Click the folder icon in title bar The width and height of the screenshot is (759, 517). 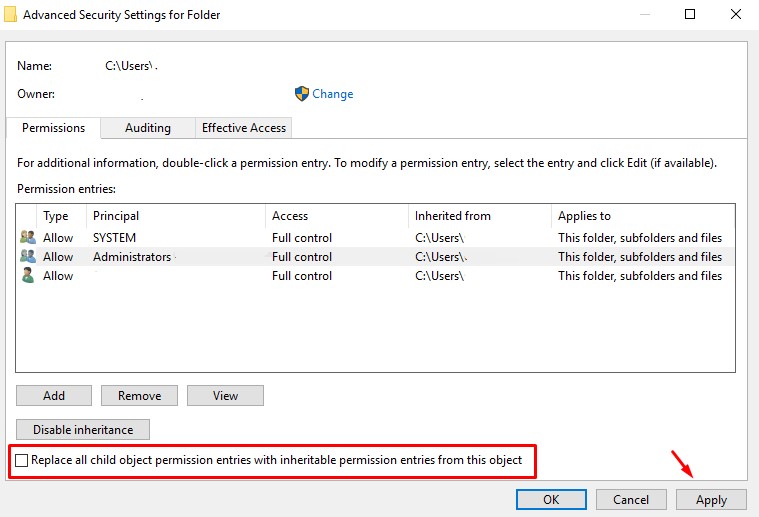click(9, 15)
